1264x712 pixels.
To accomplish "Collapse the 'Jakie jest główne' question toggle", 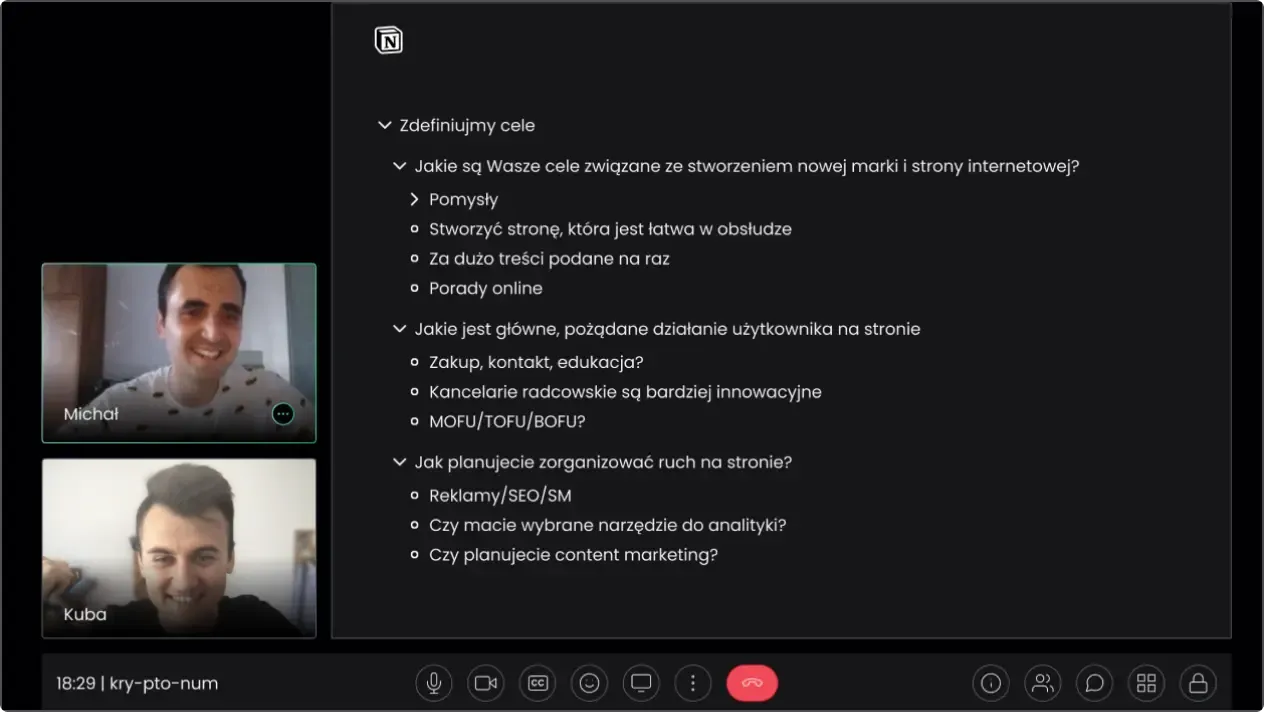I will [x=400, y=329].
